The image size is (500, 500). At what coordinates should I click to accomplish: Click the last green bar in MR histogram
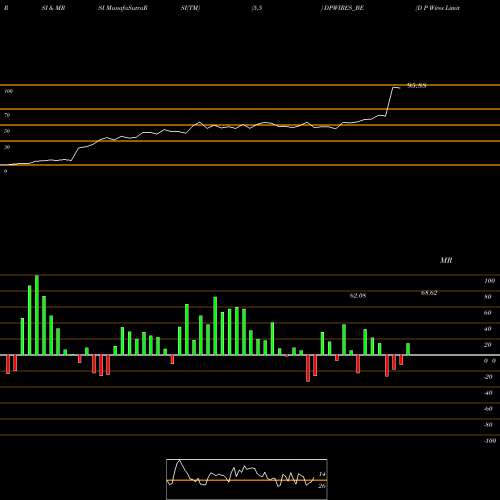pyautogui.click(x=408, y=349)
